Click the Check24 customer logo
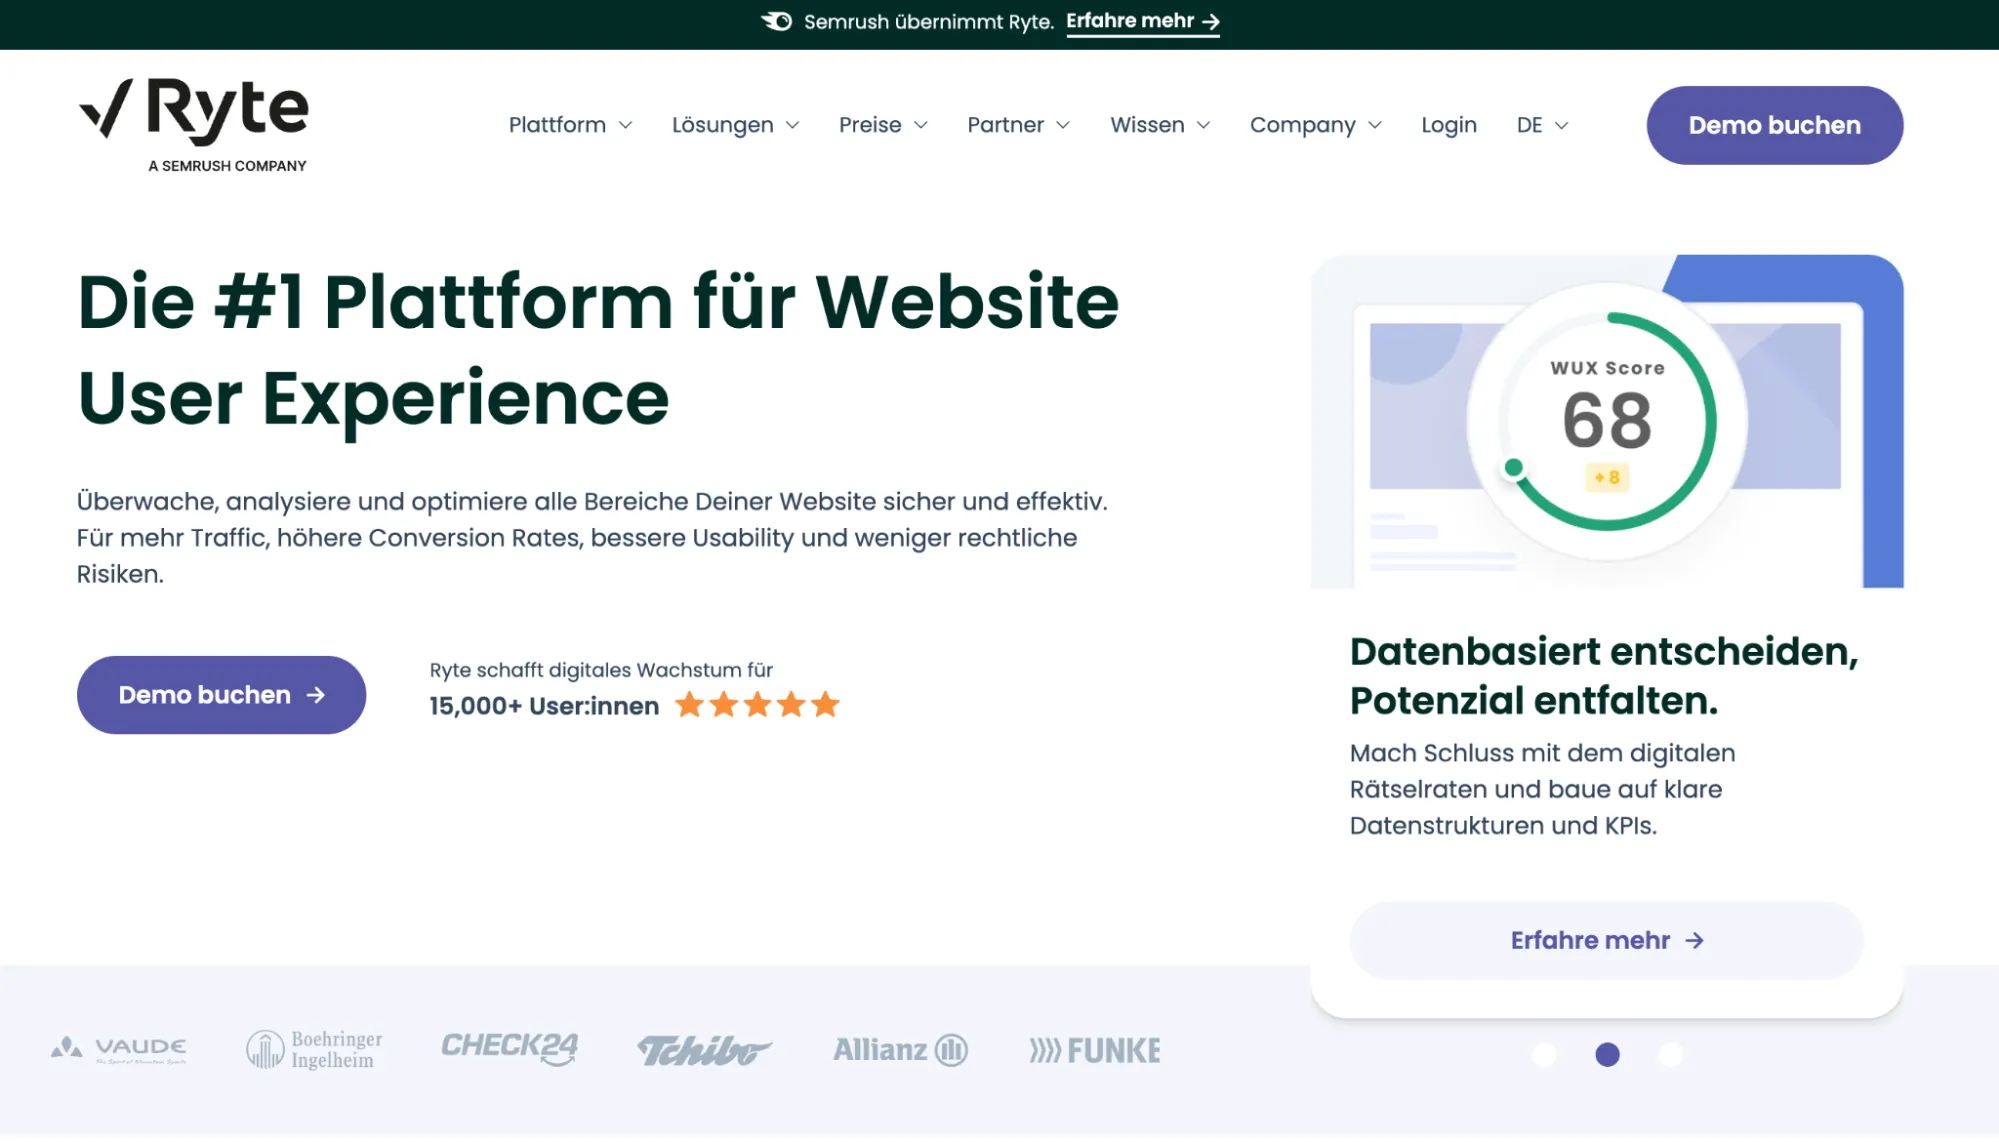Viewport: 1999px width, 1143px height. [x=511, y=1049]
